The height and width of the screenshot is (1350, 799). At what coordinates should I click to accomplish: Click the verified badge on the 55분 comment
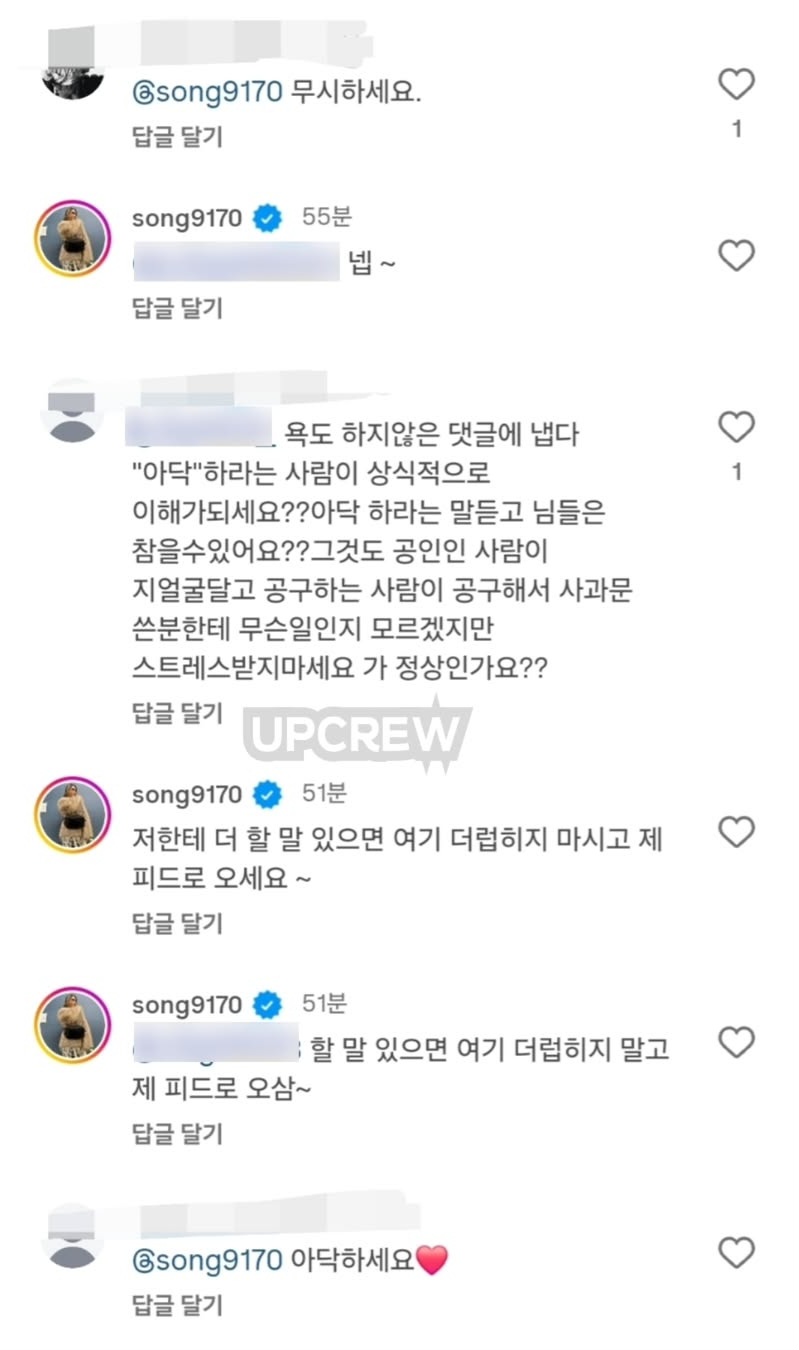[x=266, y=218]
